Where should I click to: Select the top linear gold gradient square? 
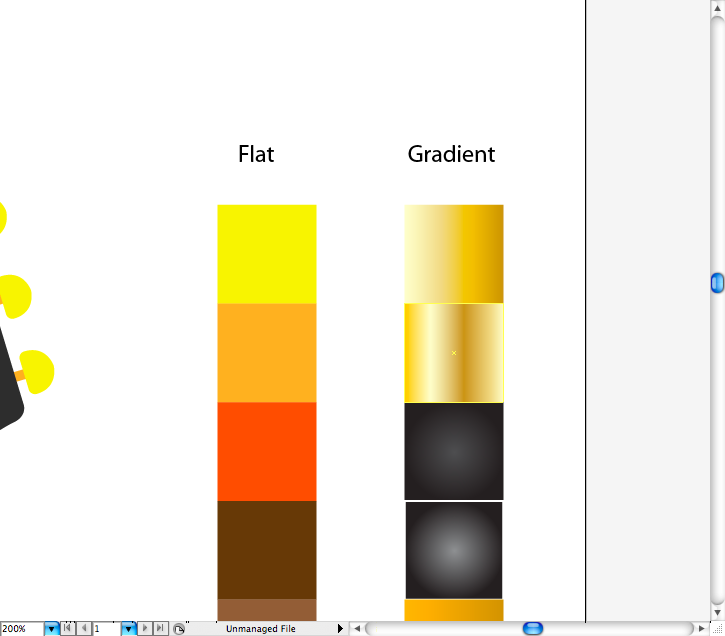pyautogui.click(x=454, y=253)
